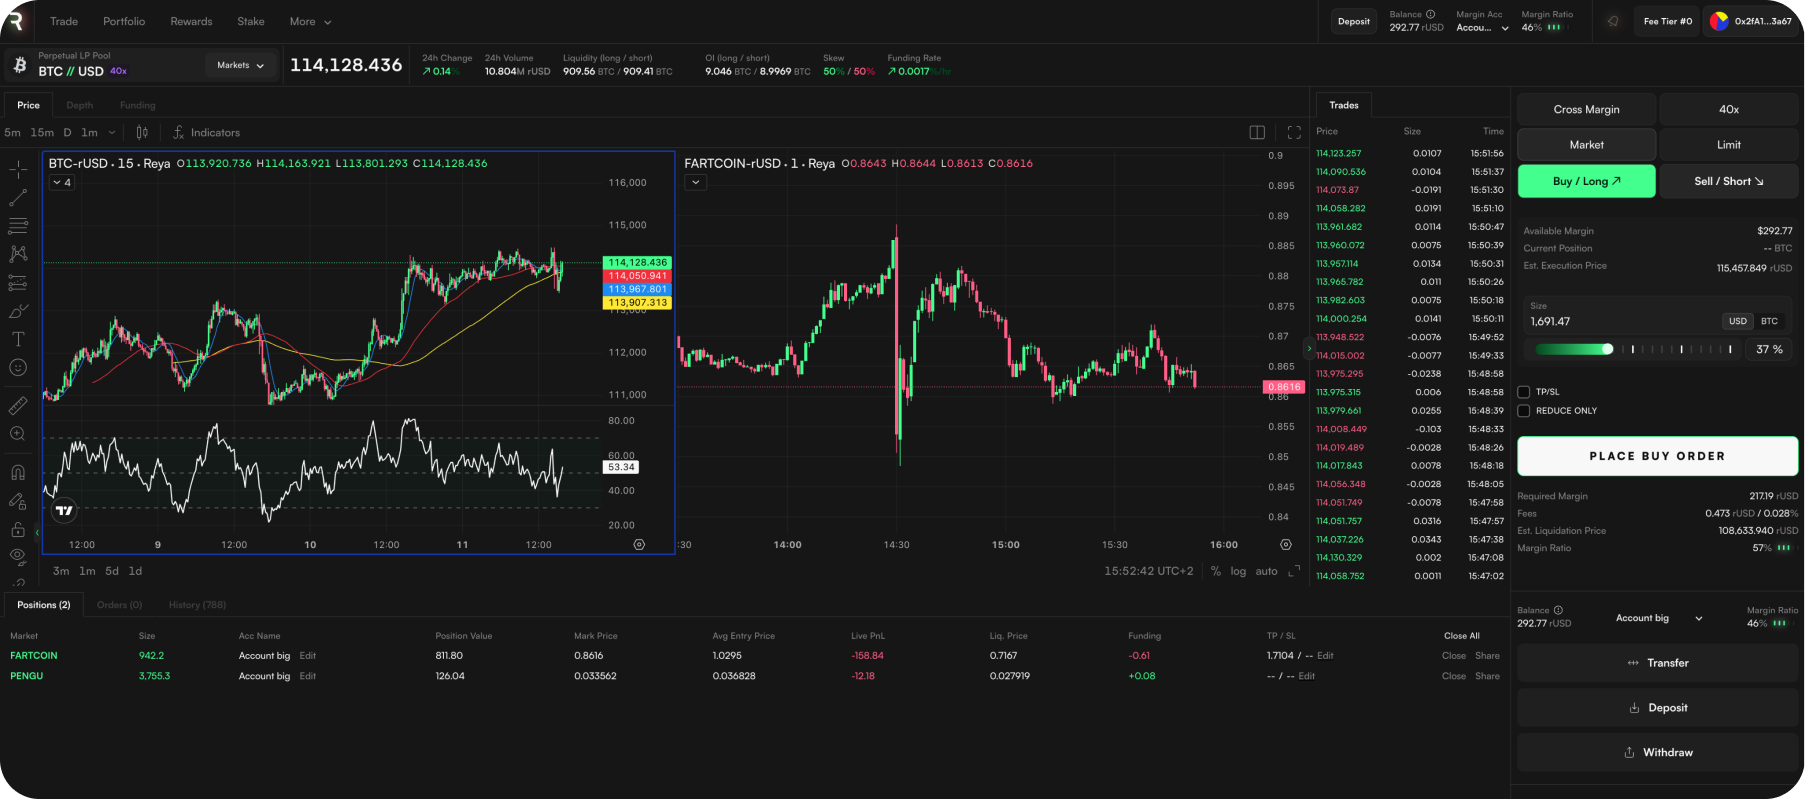Click the chart layout split icon

click(1257, 133)
